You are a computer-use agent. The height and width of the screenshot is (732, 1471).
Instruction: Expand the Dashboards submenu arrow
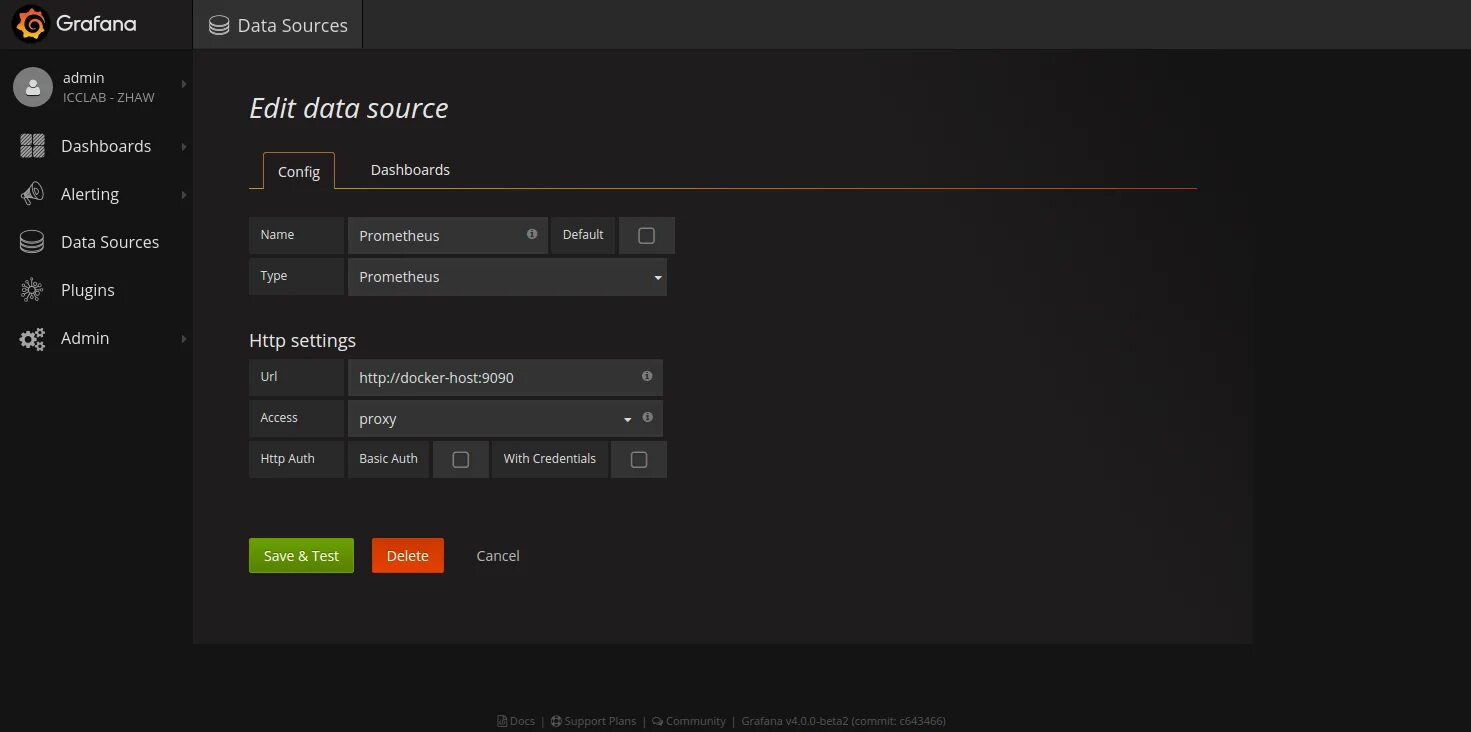pyautogui.click(x=184, y=147)
